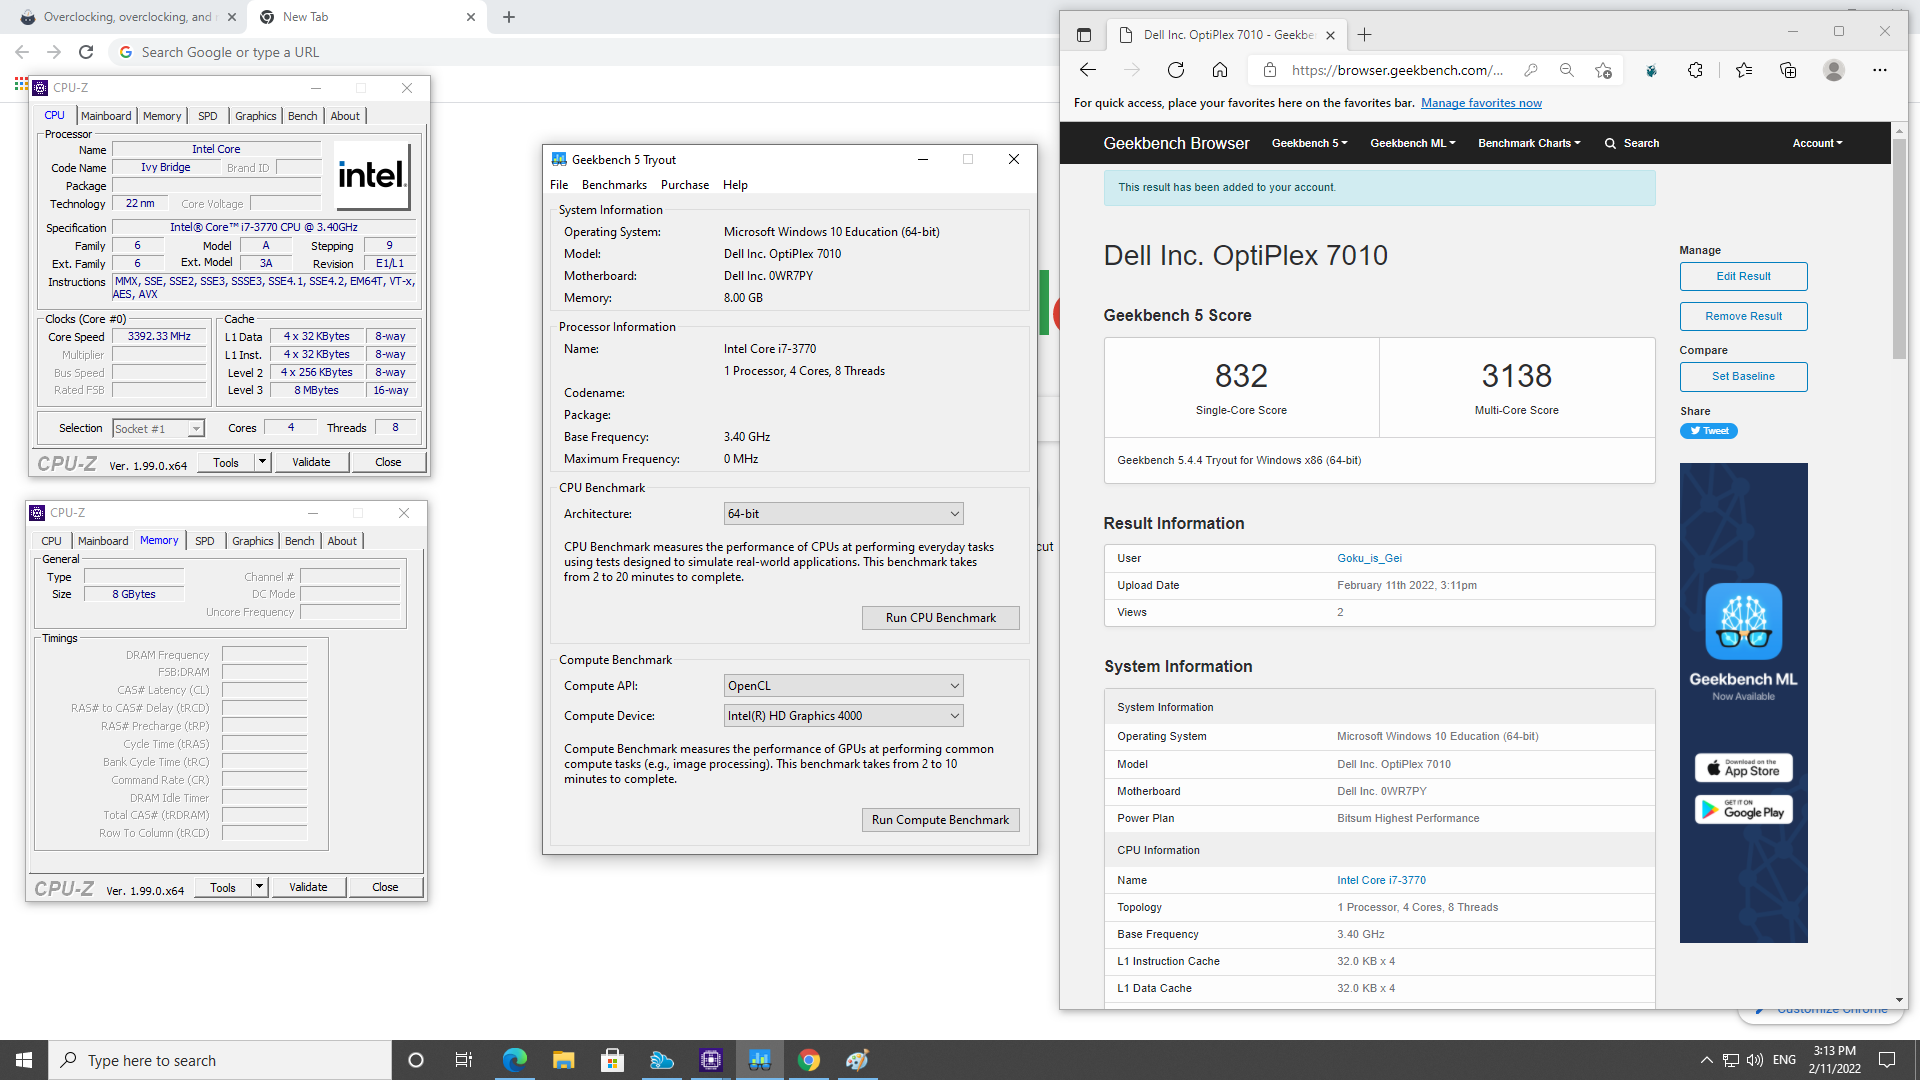Open Task View on taskbar
Screen dimensions: 1920x1080
463,1060
